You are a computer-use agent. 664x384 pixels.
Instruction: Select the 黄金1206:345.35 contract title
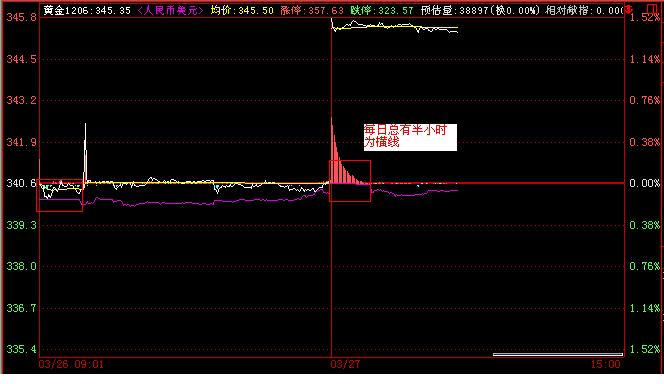pyautogui.click(x=87, y=10)
